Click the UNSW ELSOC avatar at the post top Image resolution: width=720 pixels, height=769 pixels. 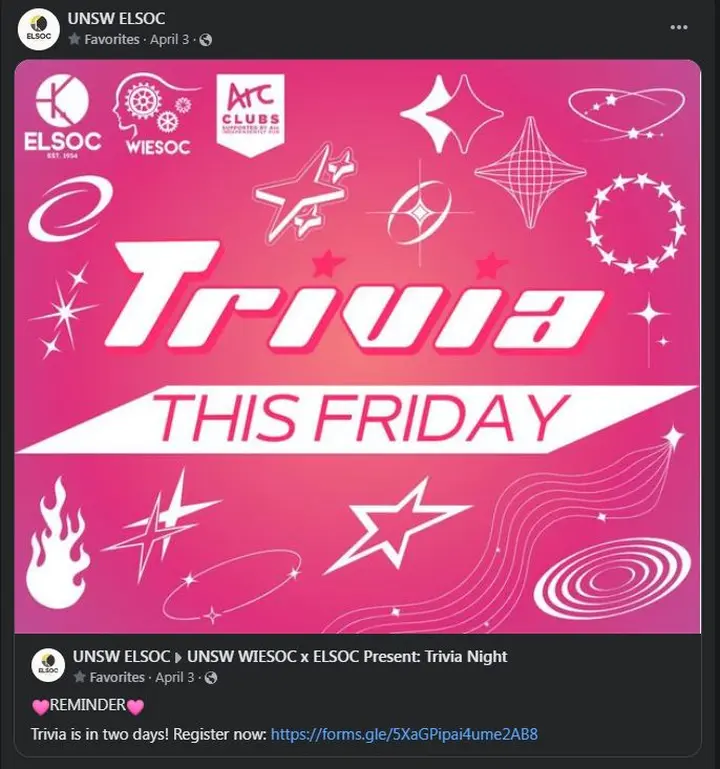(39, 28)
